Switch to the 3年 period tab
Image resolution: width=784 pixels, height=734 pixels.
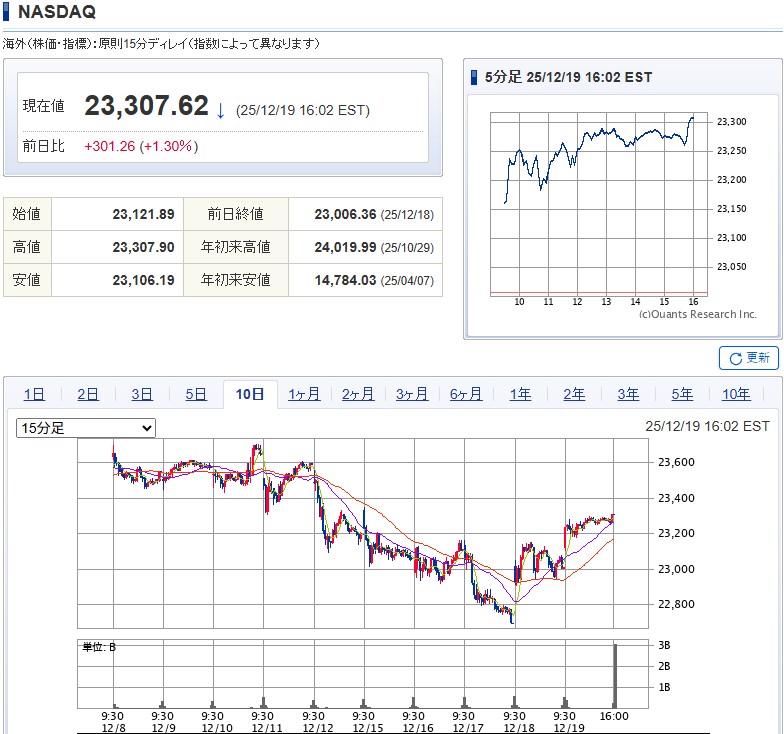(x=628, y=394)
